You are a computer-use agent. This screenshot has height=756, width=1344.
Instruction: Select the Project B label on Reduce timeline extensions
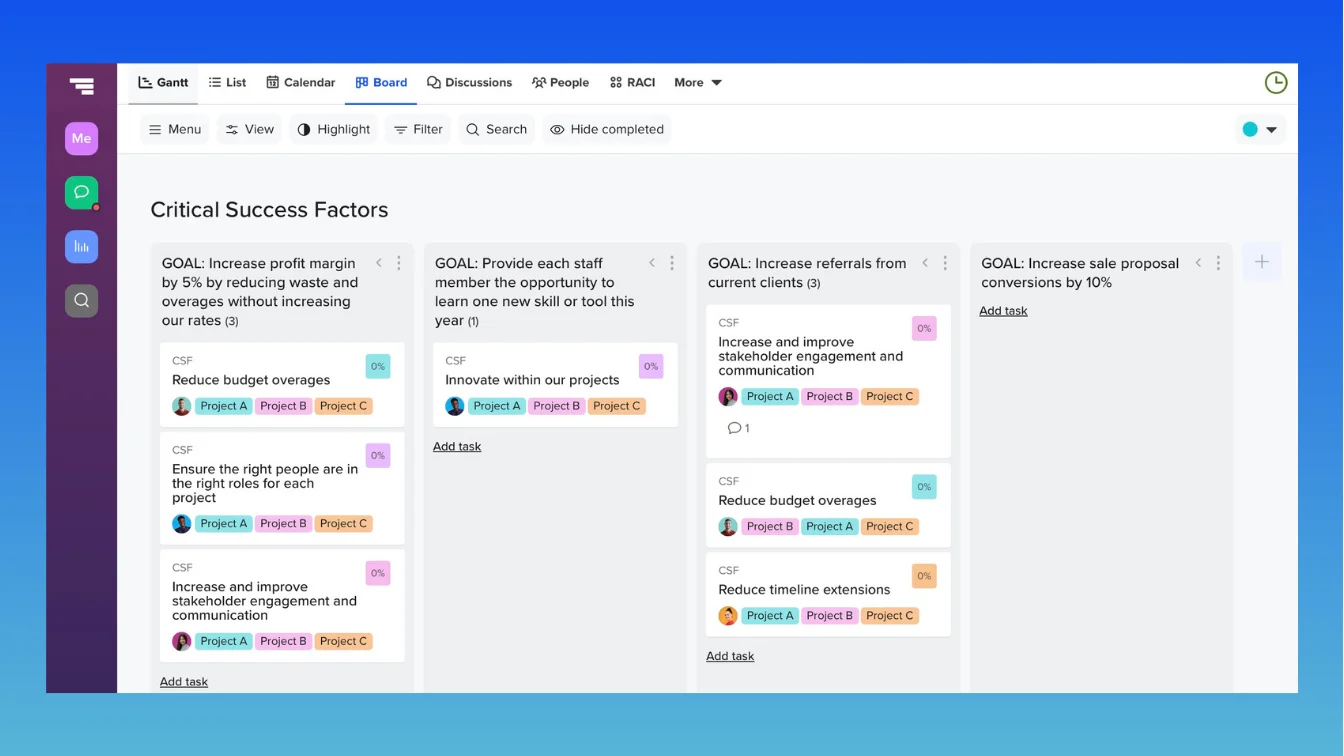[x=829, y=615]
